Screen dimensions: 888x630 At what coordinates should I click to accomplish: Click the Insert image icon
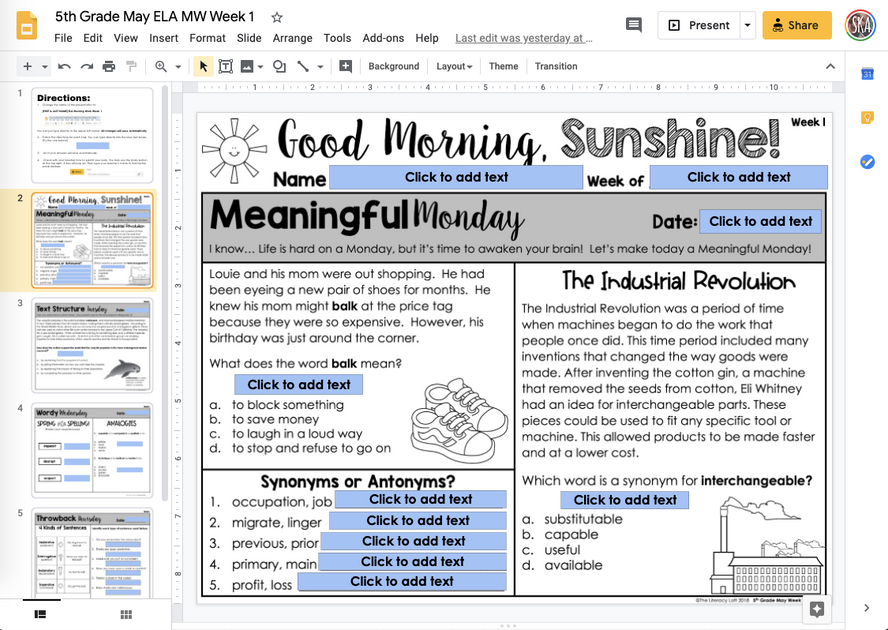click(247, 66)
